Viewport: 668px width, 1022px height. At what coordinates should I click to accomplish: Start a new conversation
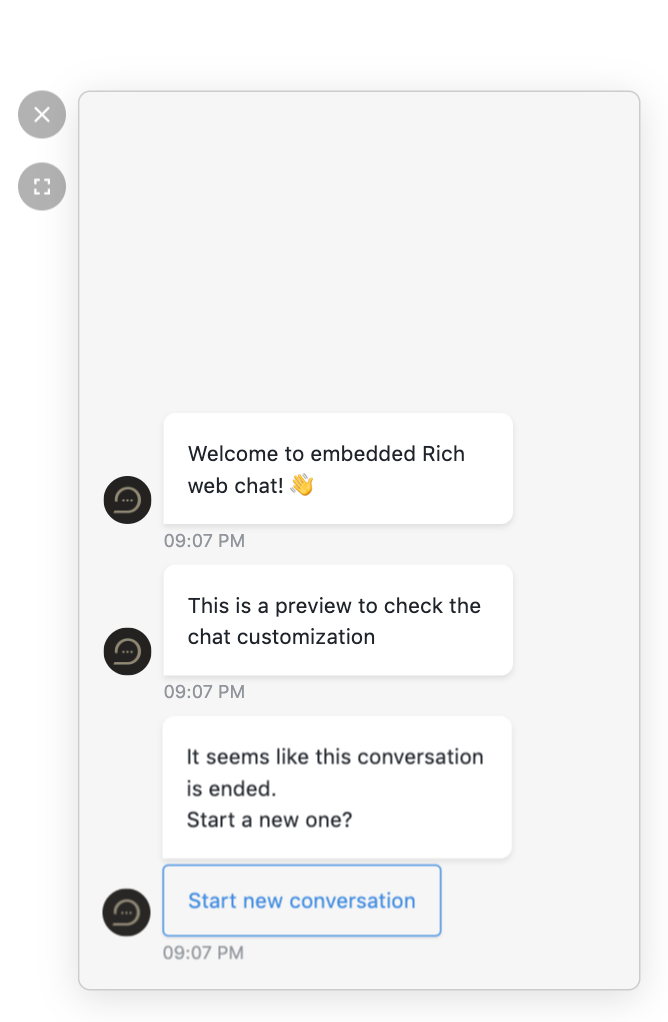pyautogui.click(x=302, y=901)
